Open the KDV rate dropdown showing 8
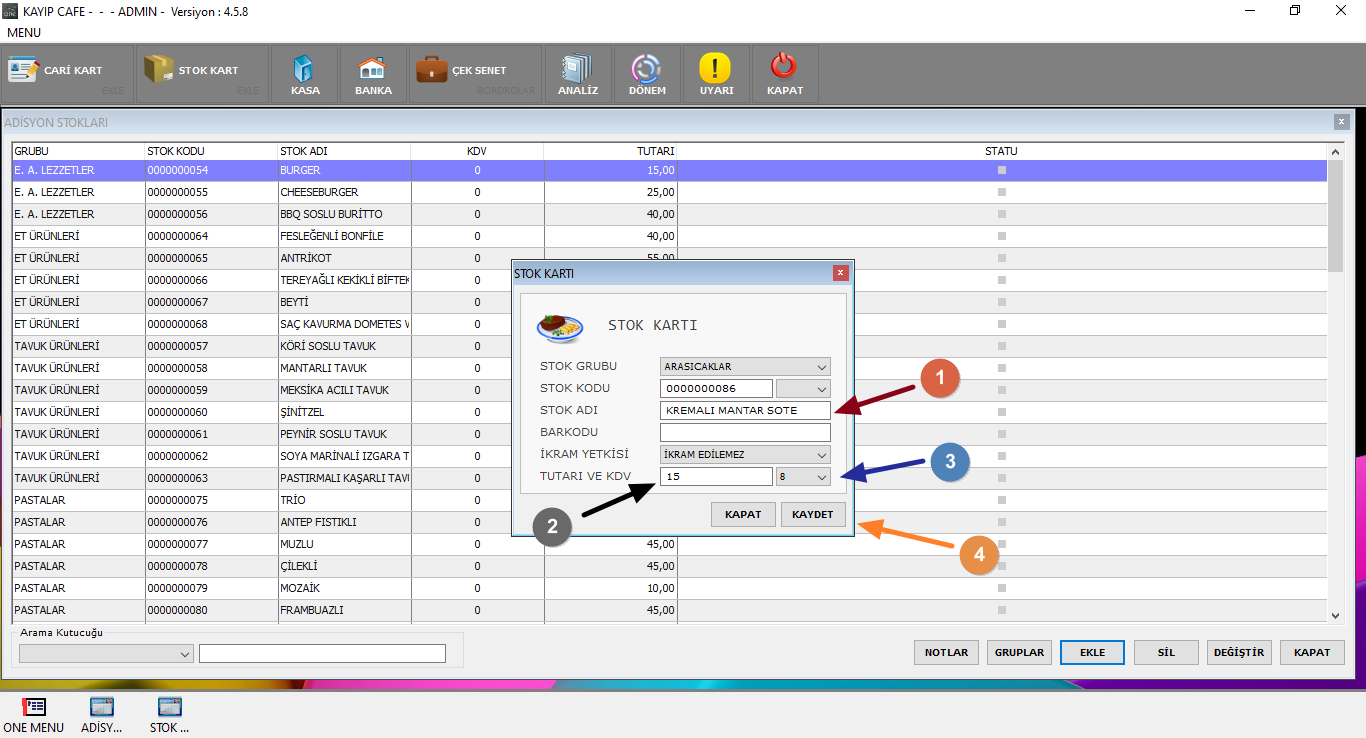The image size is (1366, 738). coord(821,477)
